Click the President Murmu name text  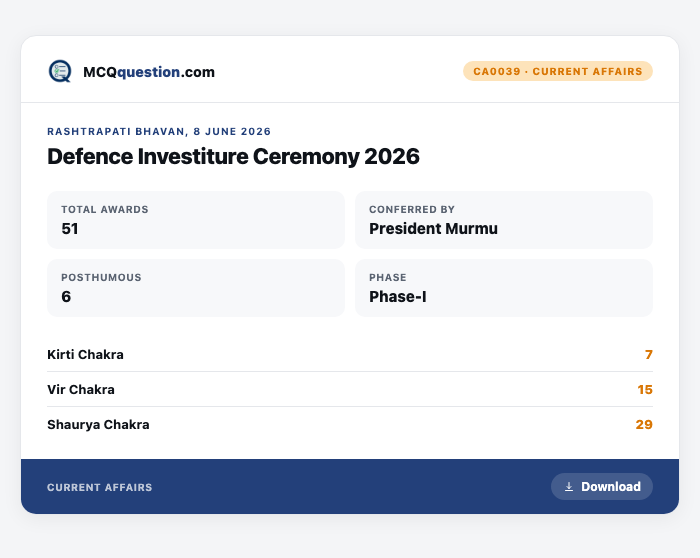pos(433,229)
